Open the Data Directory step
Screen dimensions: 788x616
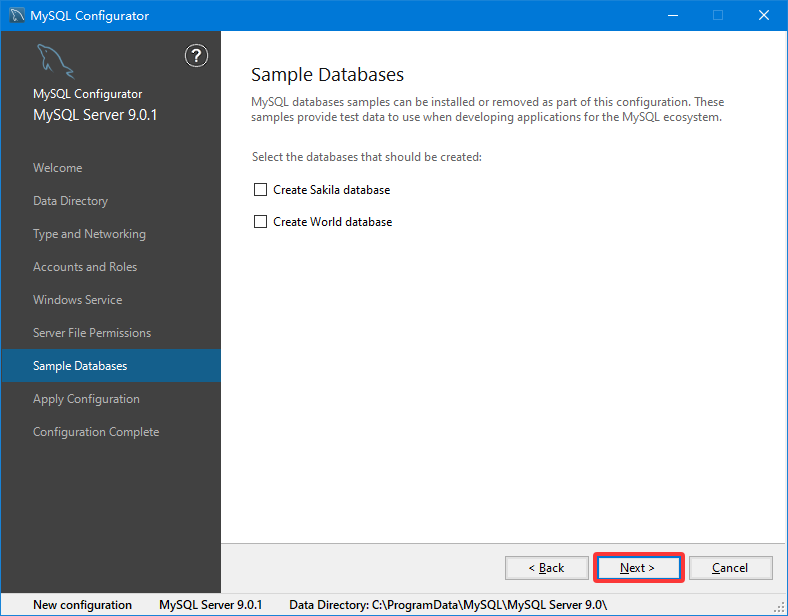click(x=70, y=201)
